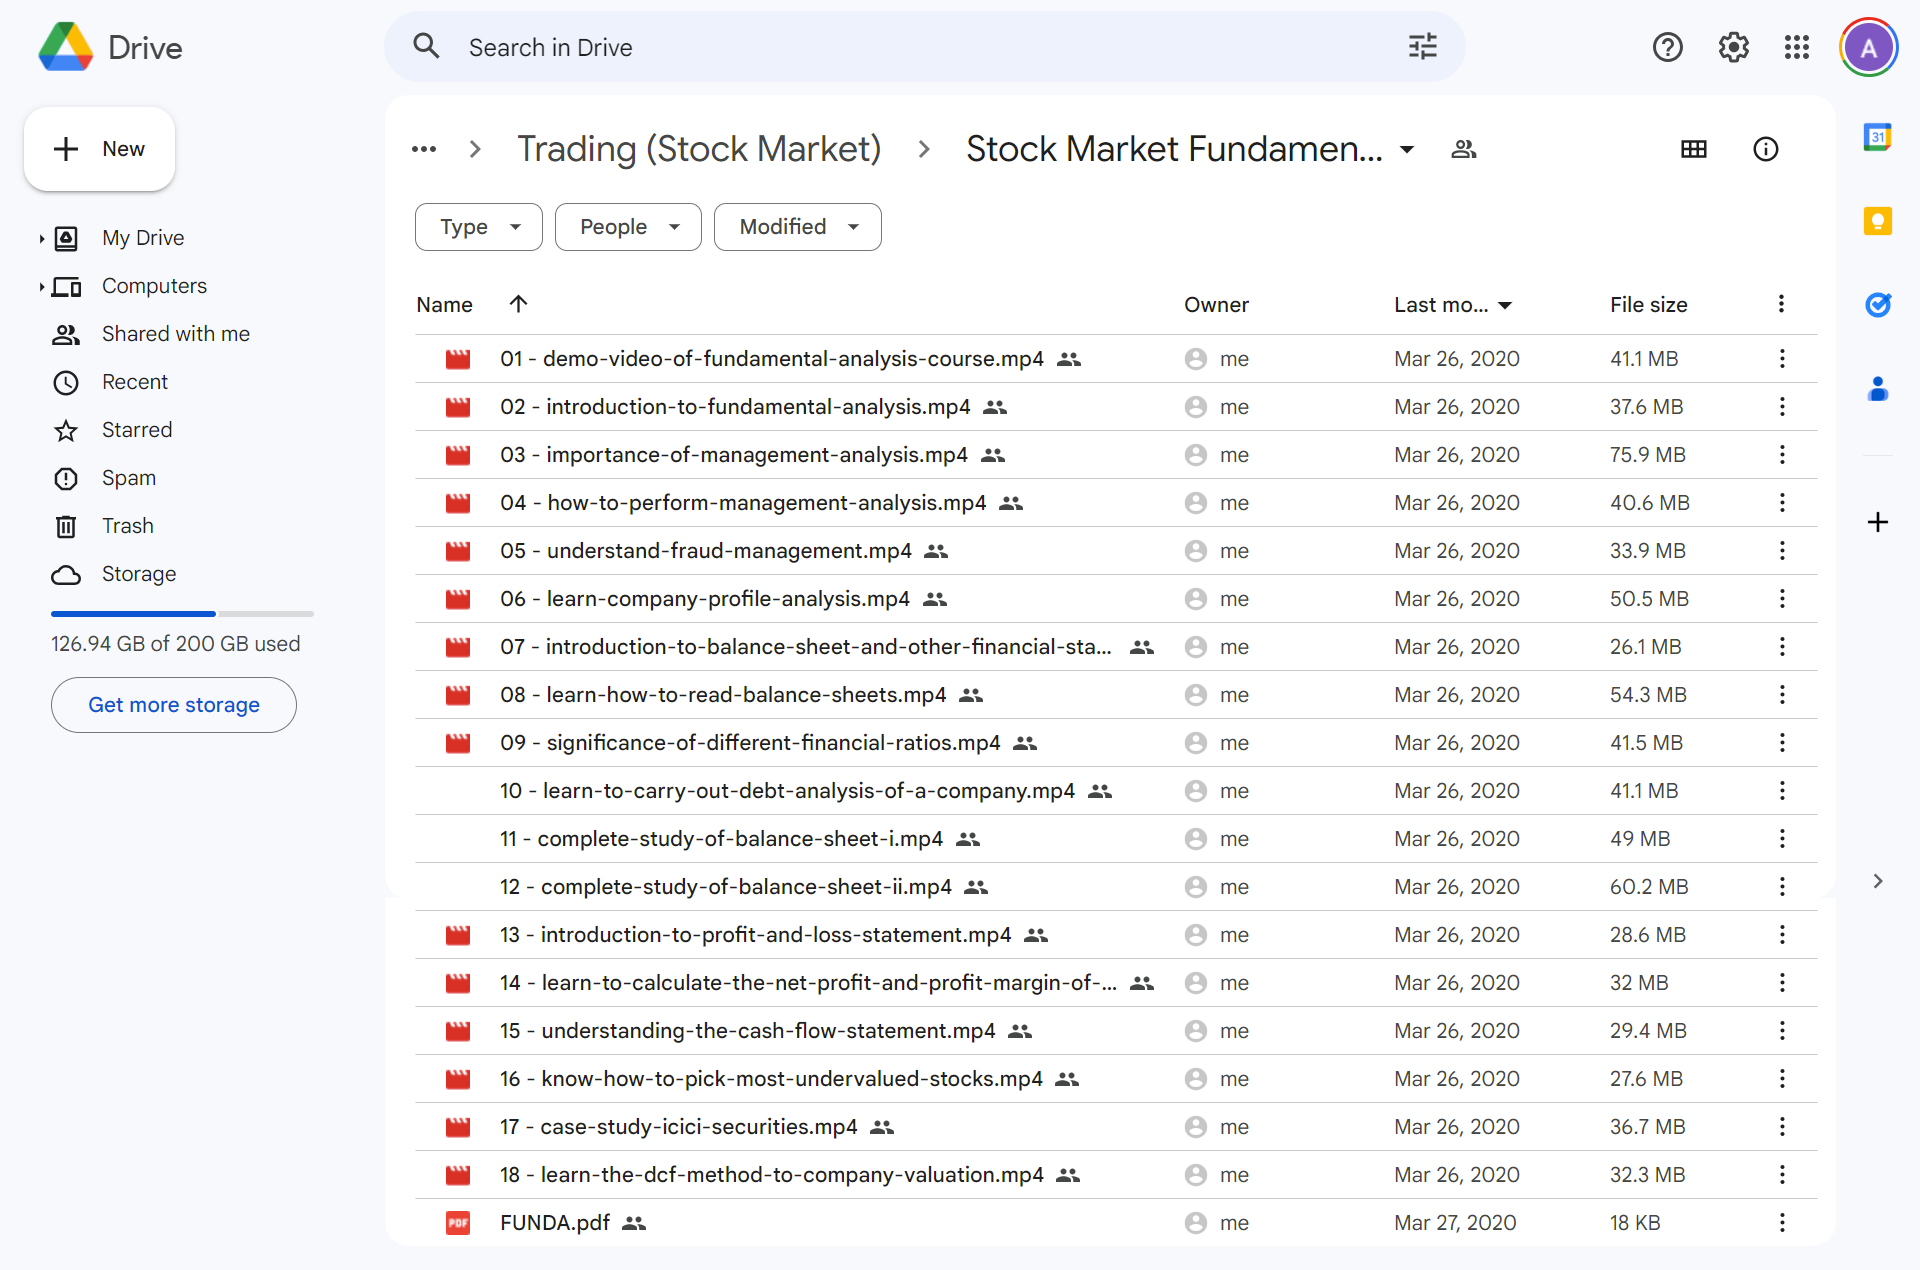Viewport: 1920px width, 1270px height.
Task: Expand the My Drive tree arrow
Action: [x=41, y=238]
